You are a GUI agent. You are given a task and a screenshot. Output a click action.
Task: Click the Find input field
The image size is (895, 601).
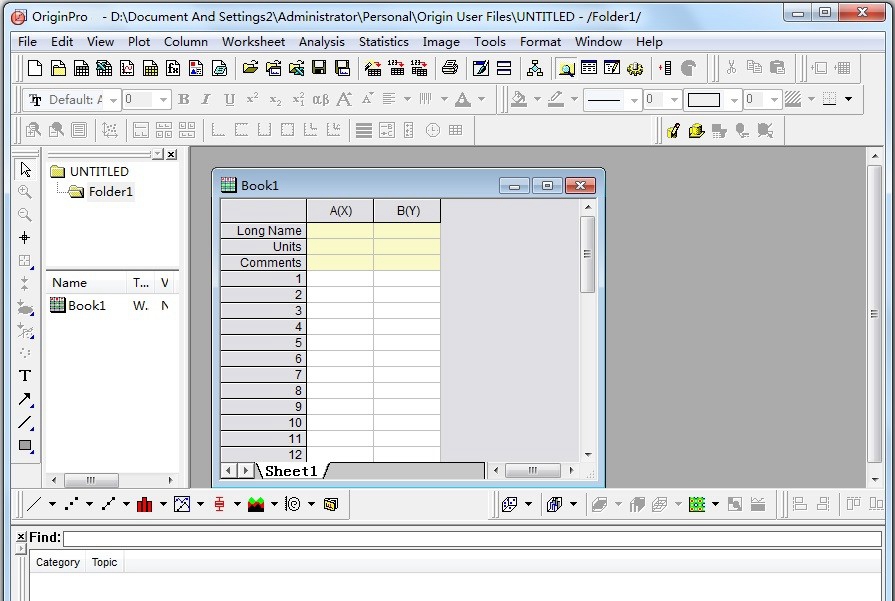pyautogui.click(x=473, y=538)
